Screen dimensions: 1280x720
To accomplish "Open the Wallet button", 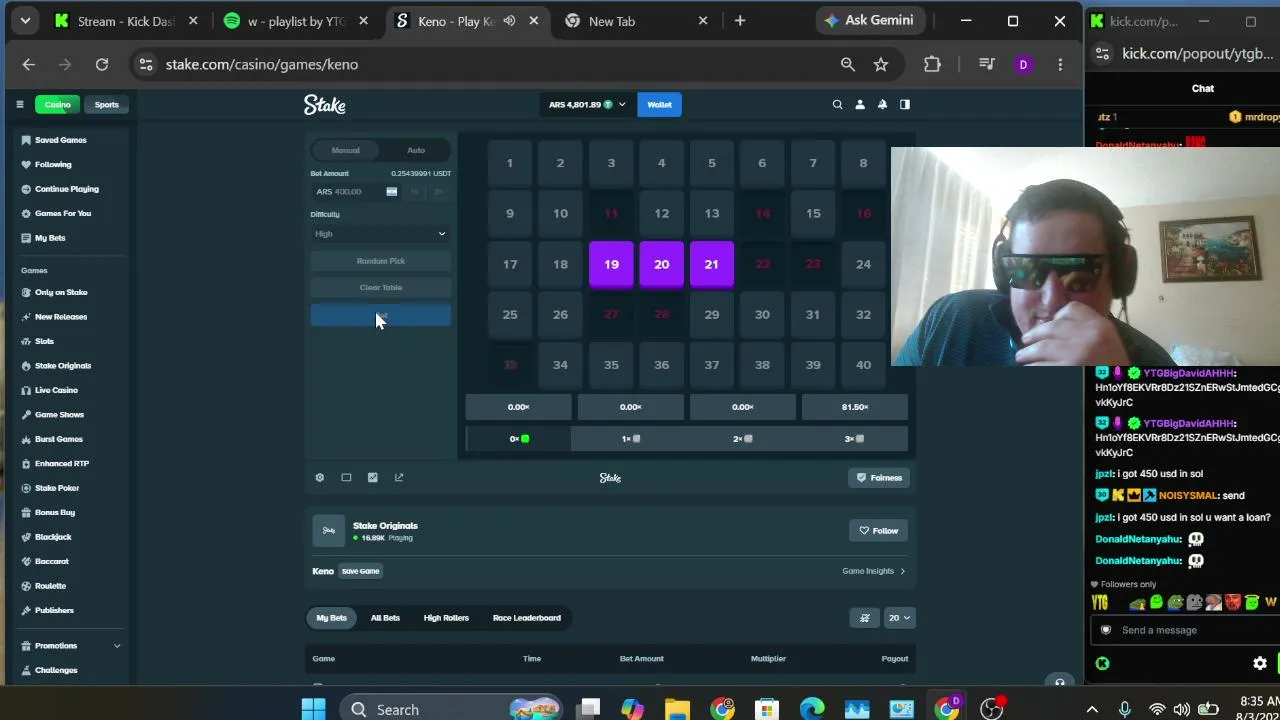I will 659,104.
